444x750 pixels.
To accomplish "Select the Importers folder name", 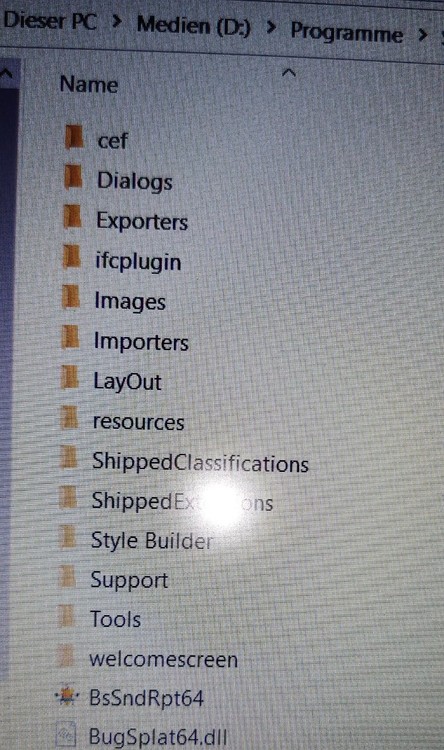I will coord(141,342).
